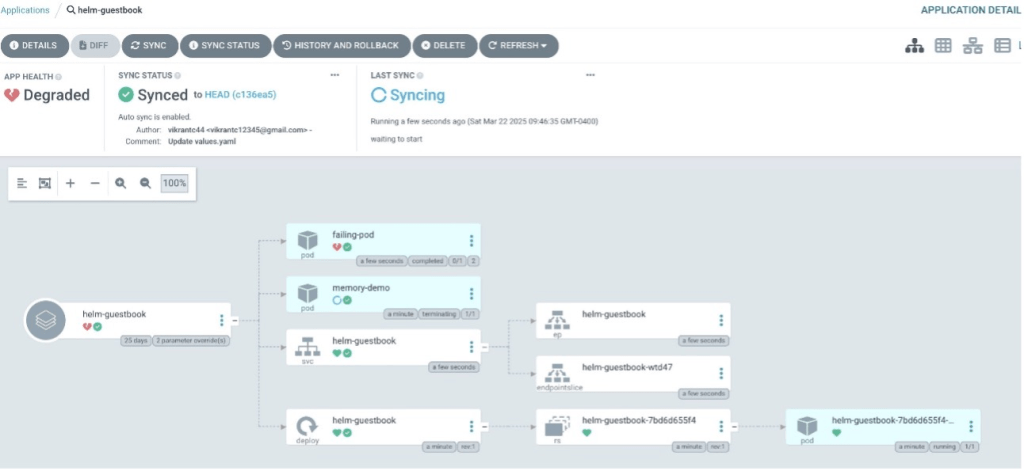
Task: Open kebab menu of memory-demo pod
Action: (471, 294)
